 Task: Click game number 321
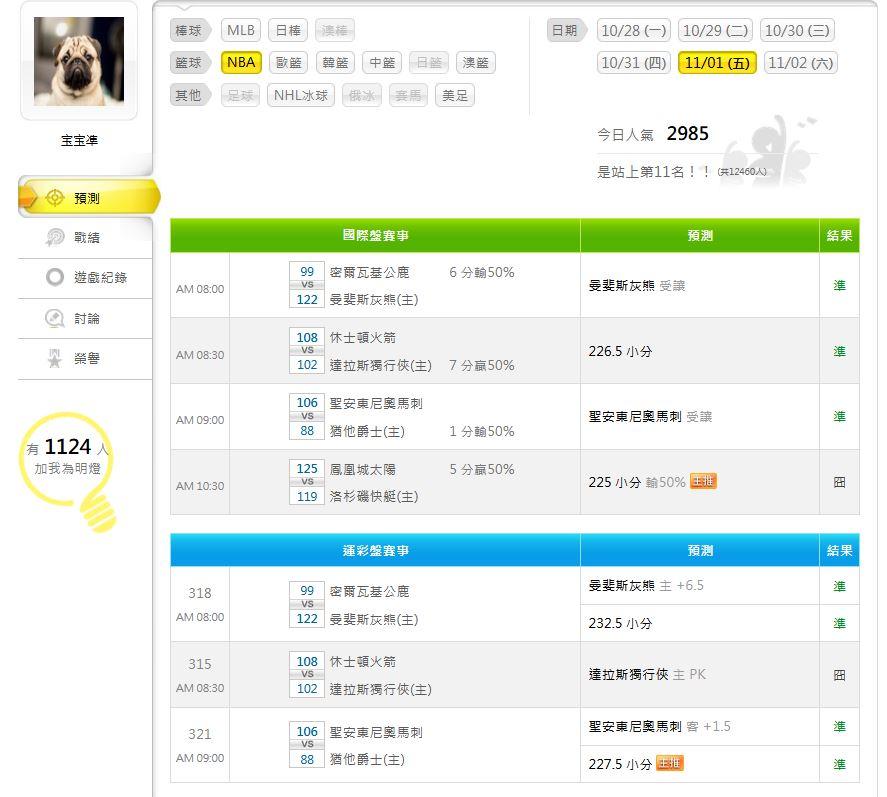200,734
